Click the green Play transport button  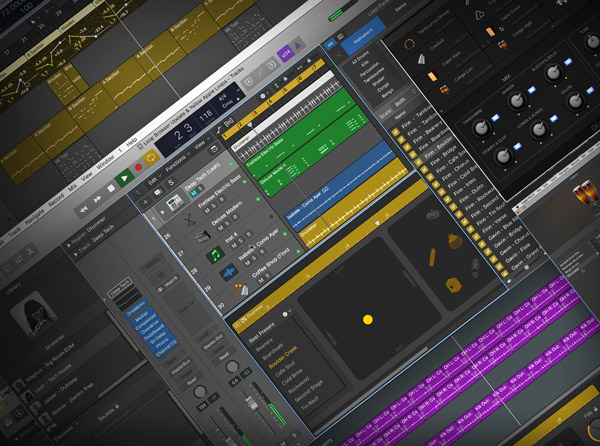click(x=124, y=179)
